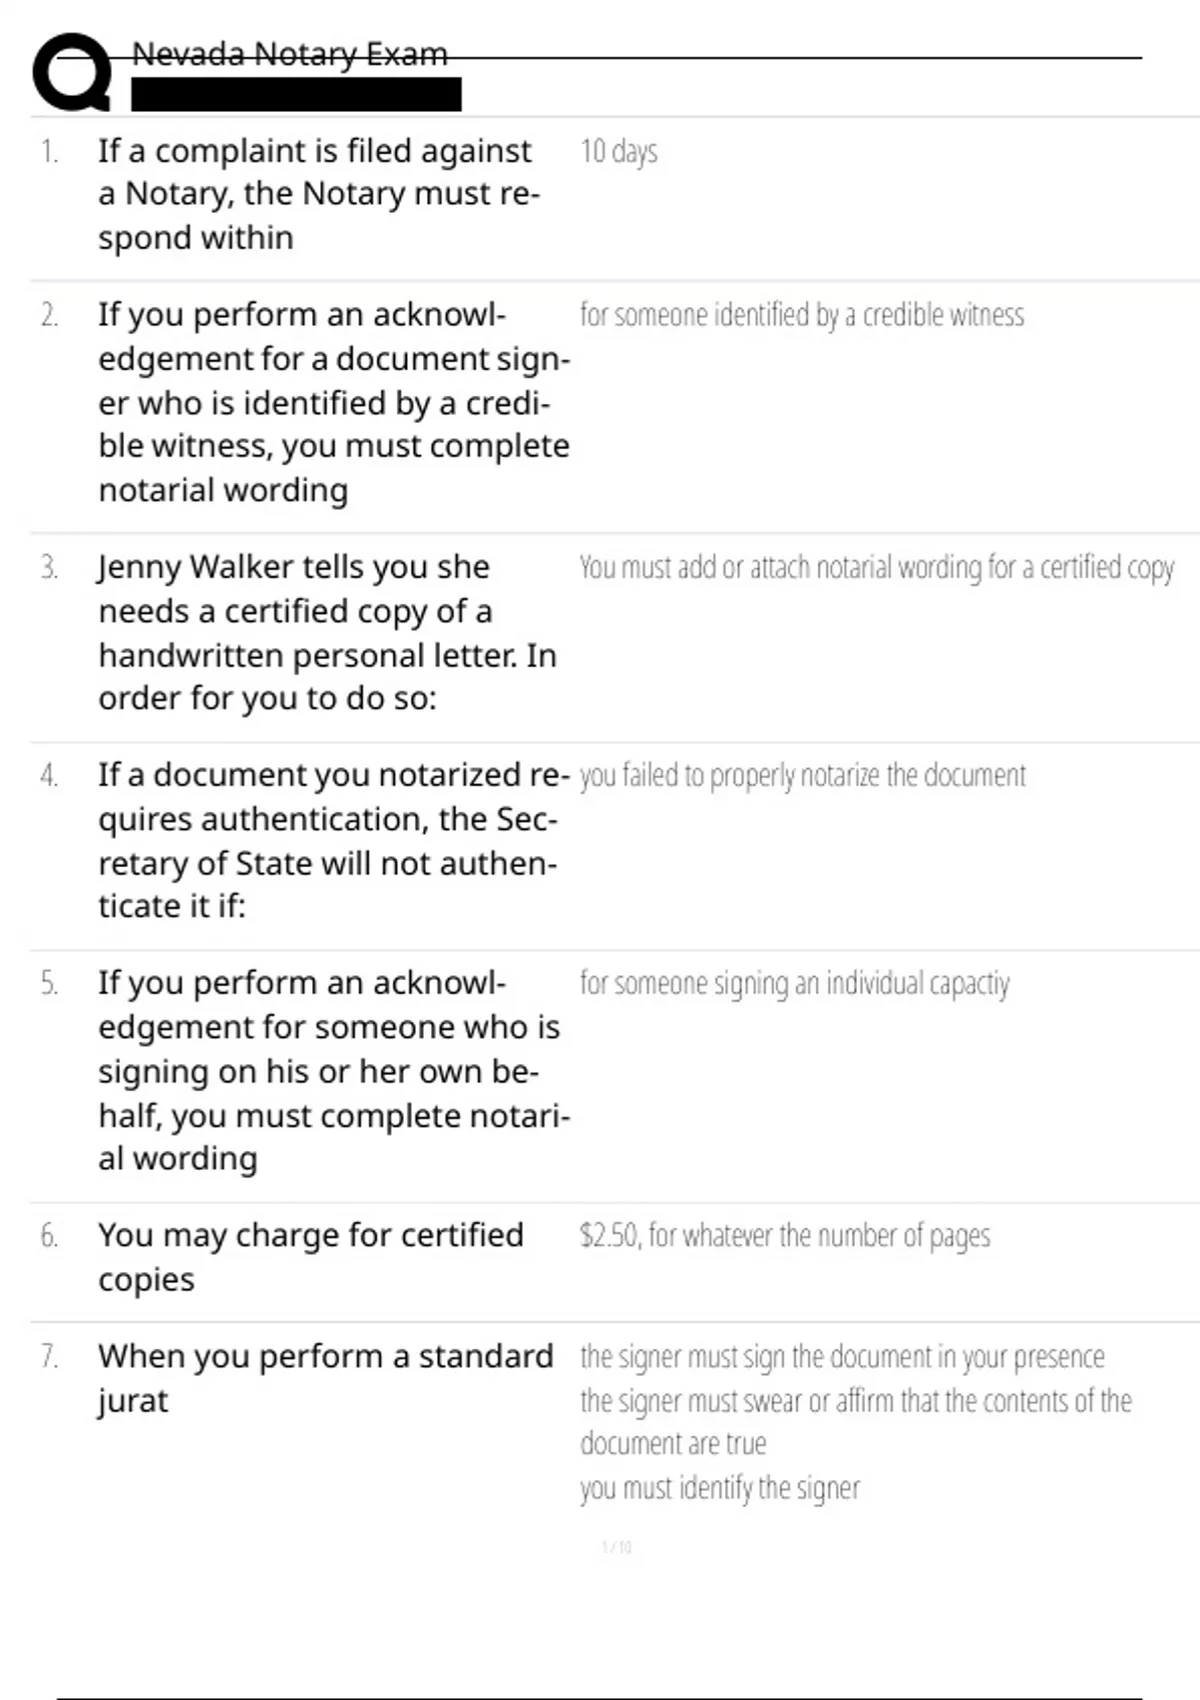Click the number 3 list marker

49,568
